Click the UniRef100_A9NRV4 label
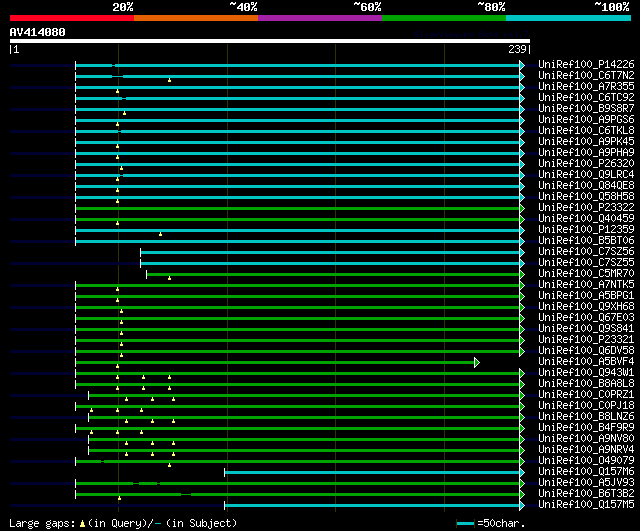640x531 pixels. (x=586, y=450)
